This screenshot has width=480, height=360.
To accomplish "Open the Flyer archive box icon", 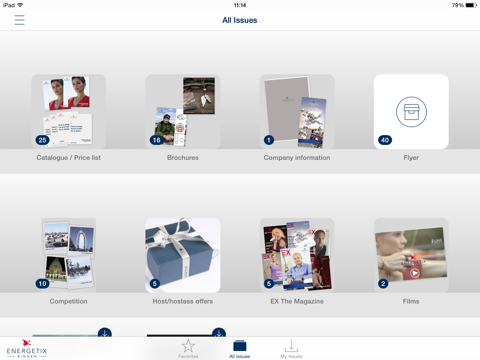I will click(x=411, y=112).
